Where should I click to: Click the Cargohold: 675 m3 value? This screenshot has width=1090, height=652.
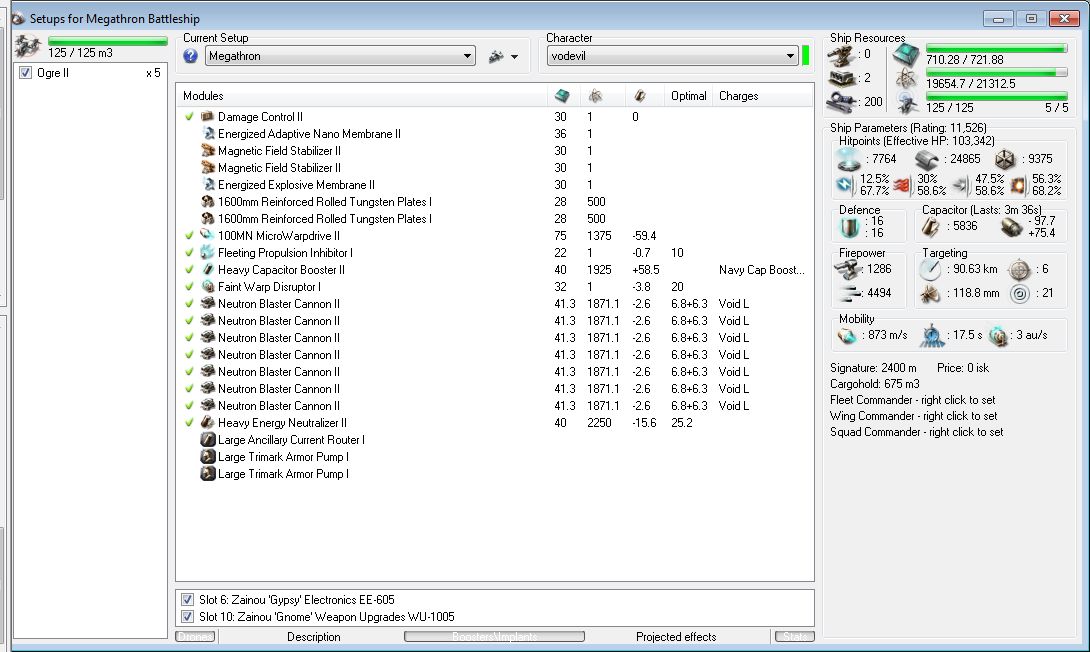[875, 384]
